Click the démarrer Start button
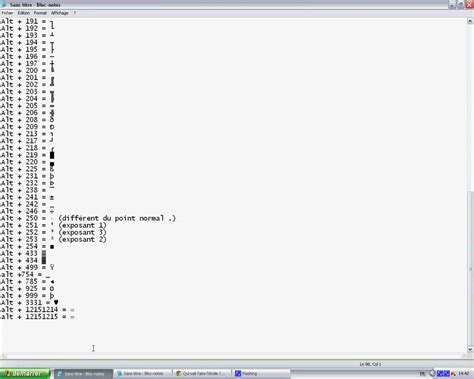The image size is (474, 379). [x=25, y=374]
